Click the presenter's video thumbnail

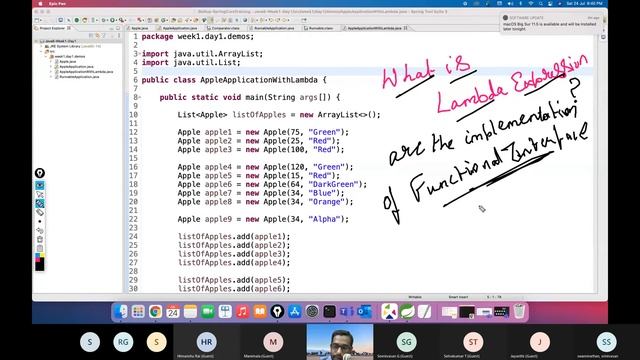(340, 342)
